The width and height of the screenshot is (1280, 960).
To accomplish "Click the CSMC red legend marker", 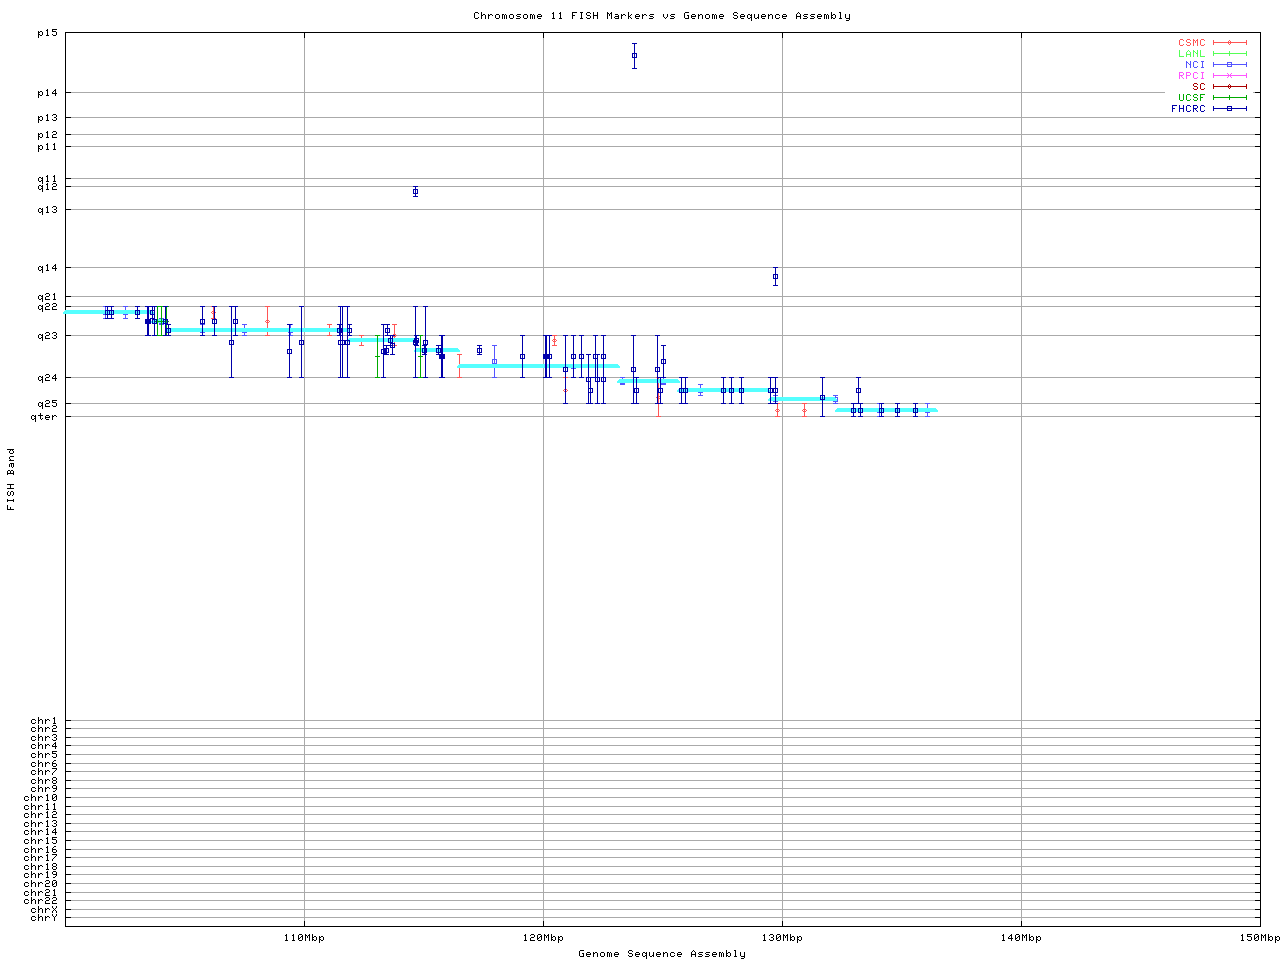I will (1229, 43).
